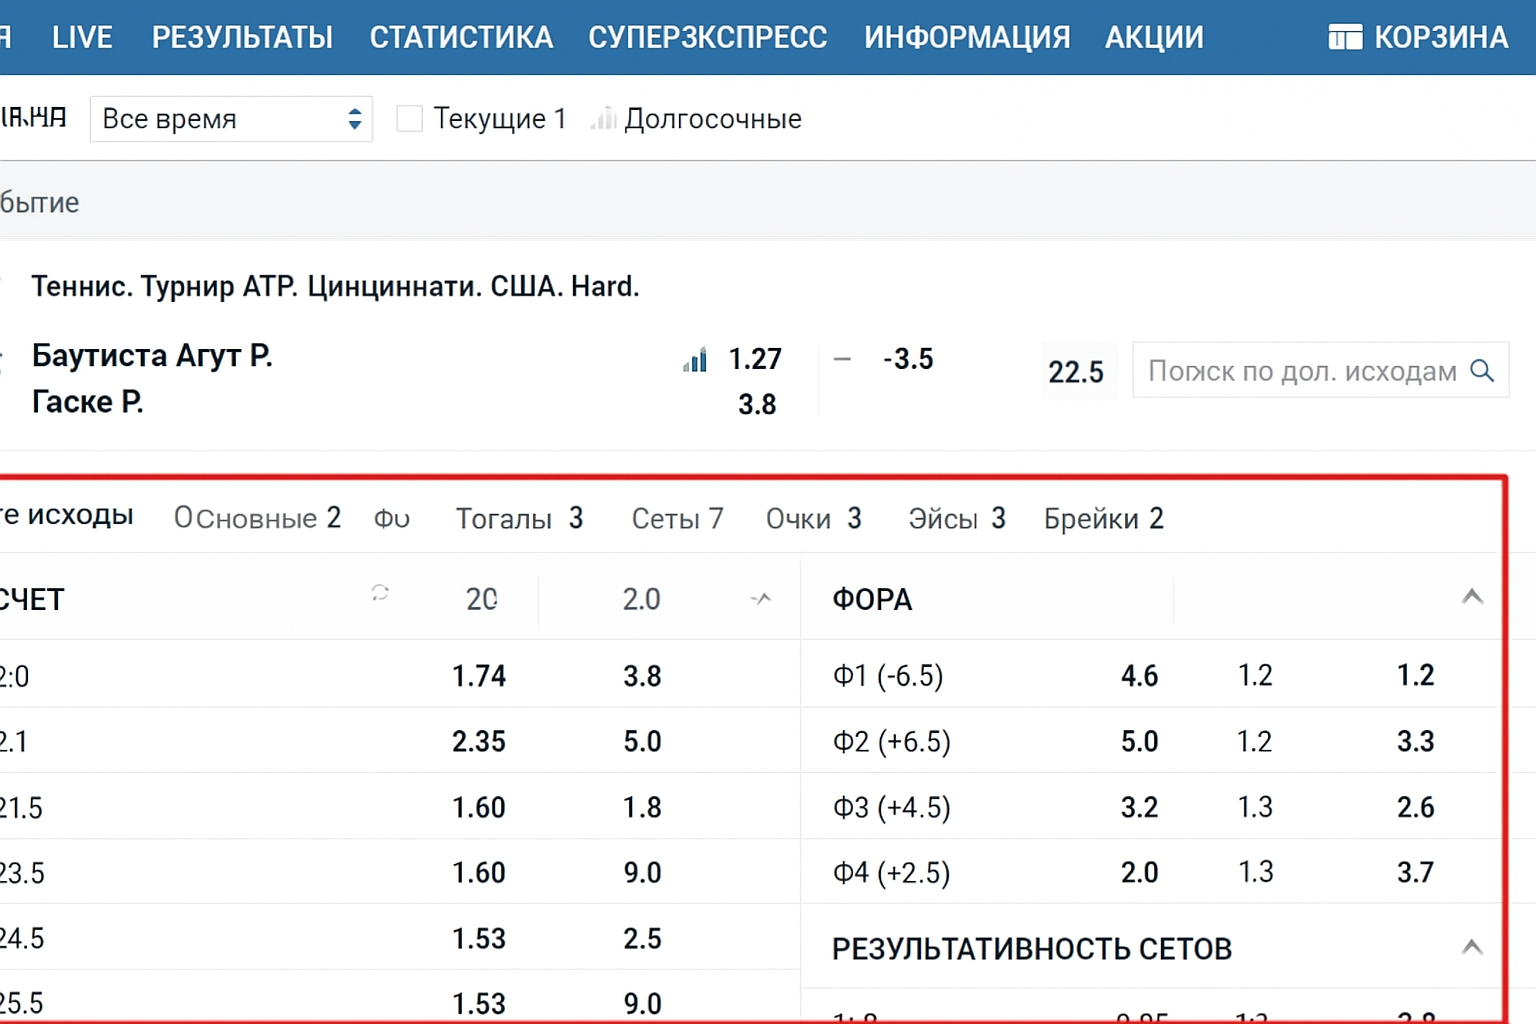
Task: Click the Гаске Р. odds 3.8
Action: click(757, 405)
